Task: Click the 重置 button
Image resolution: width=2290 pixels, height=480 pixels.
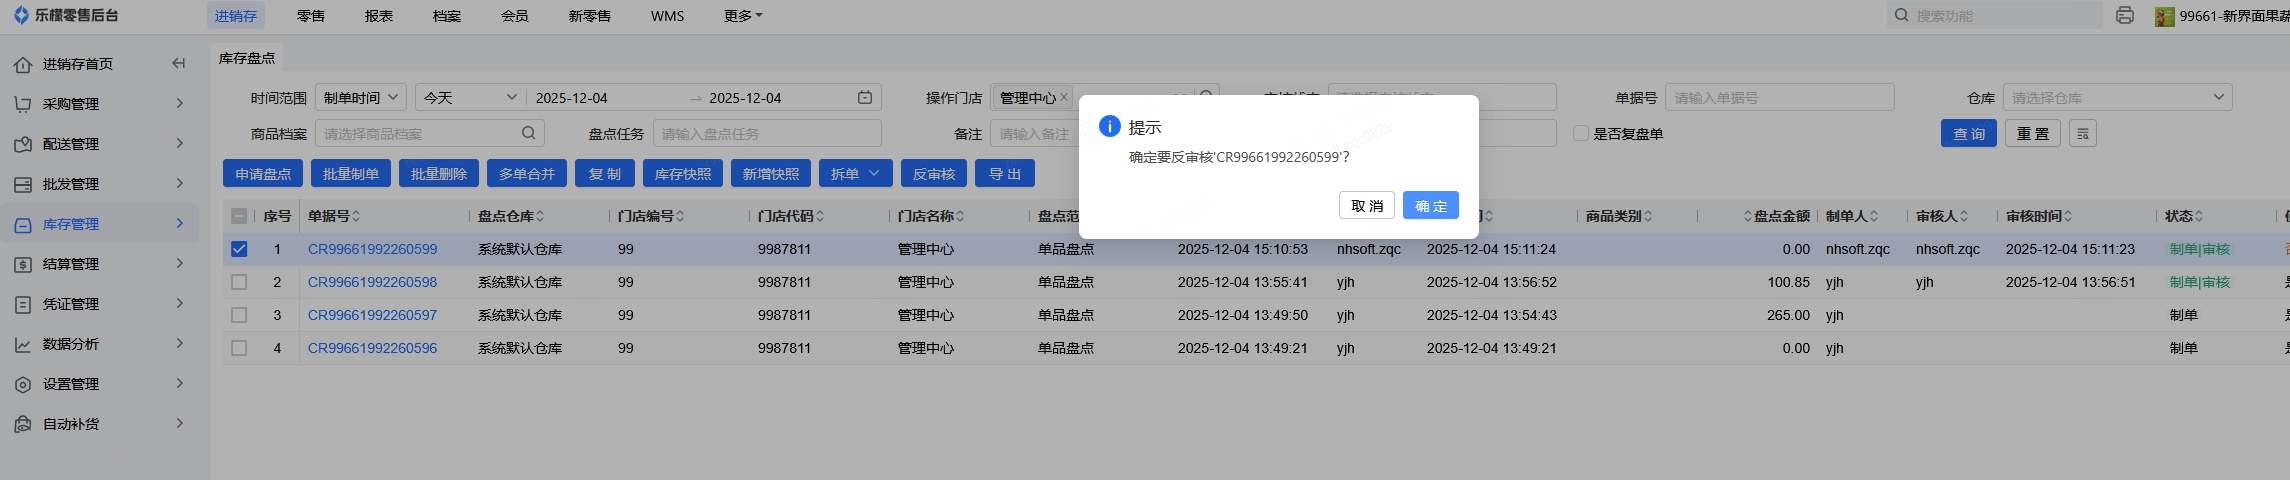Action: [2033, 133]
